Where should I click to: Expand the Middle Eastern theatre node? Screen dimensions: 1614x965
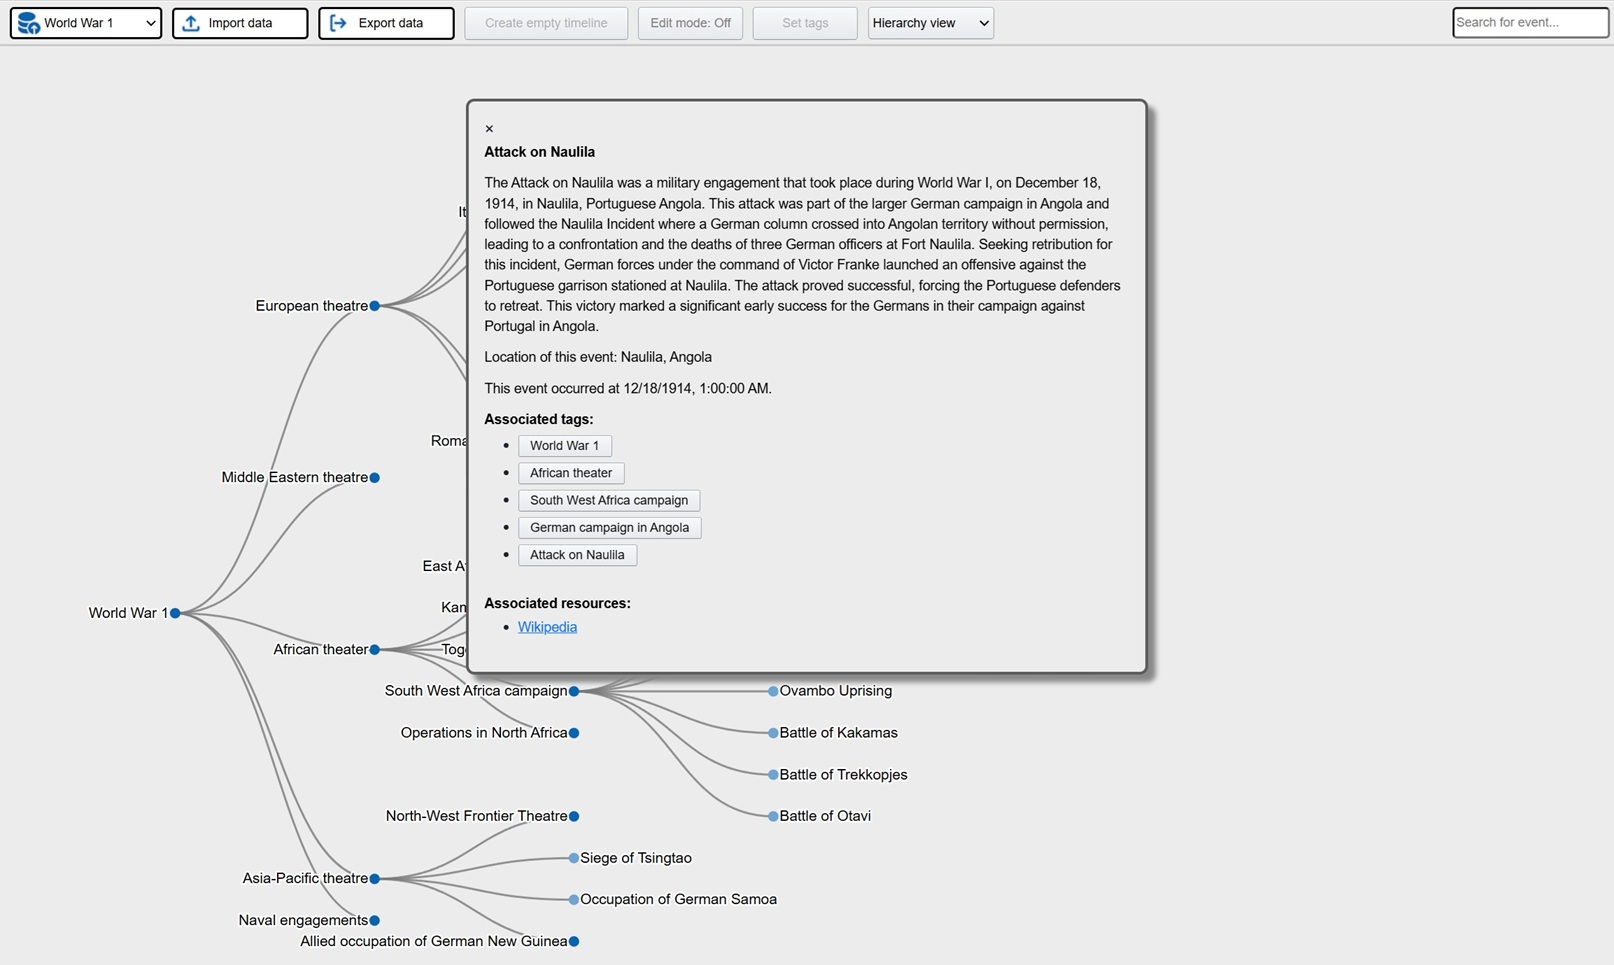[375, 478]
